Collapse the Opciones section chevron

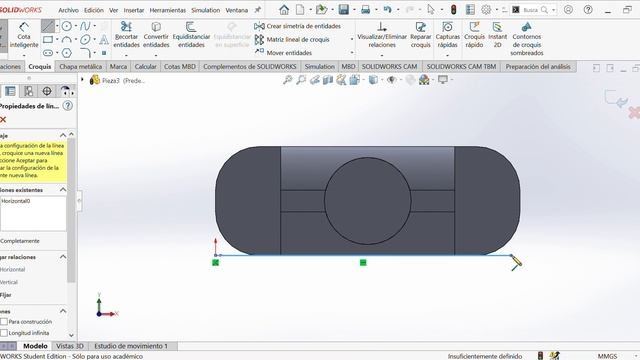[x=63, y=311]
